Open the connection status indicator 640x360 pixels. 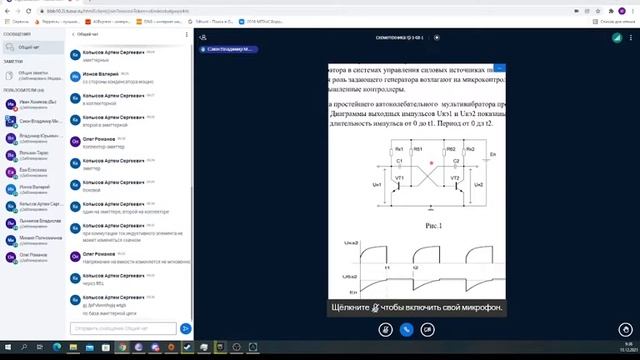617,38
